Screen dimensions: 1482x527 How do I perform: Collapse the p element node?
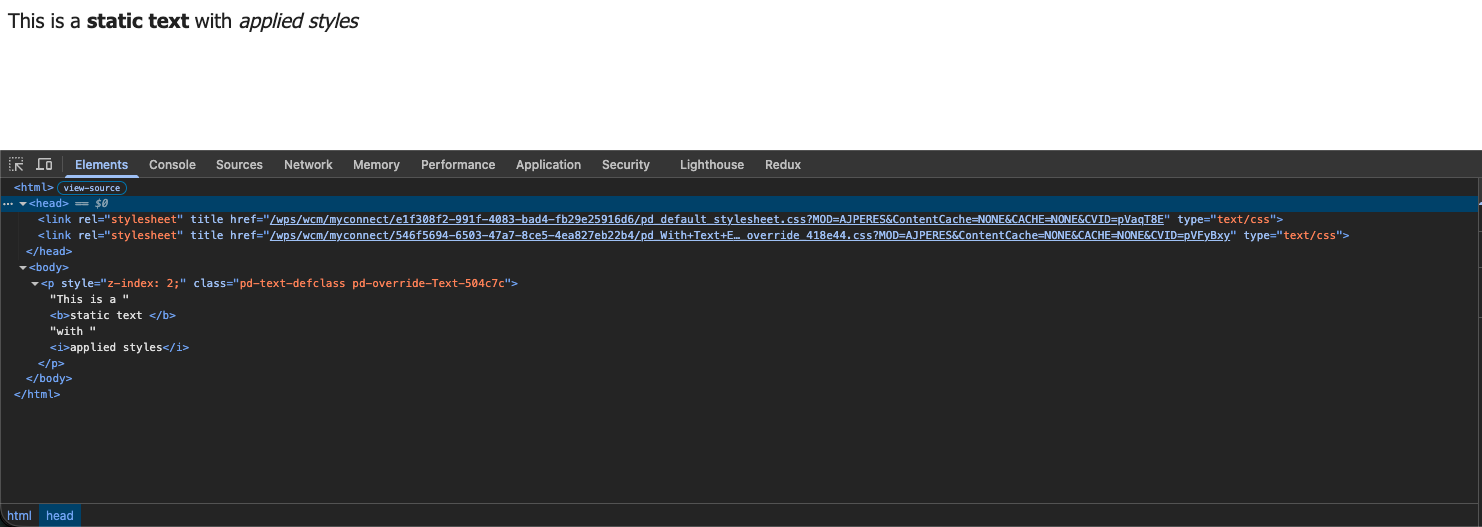tap(35, 283)
